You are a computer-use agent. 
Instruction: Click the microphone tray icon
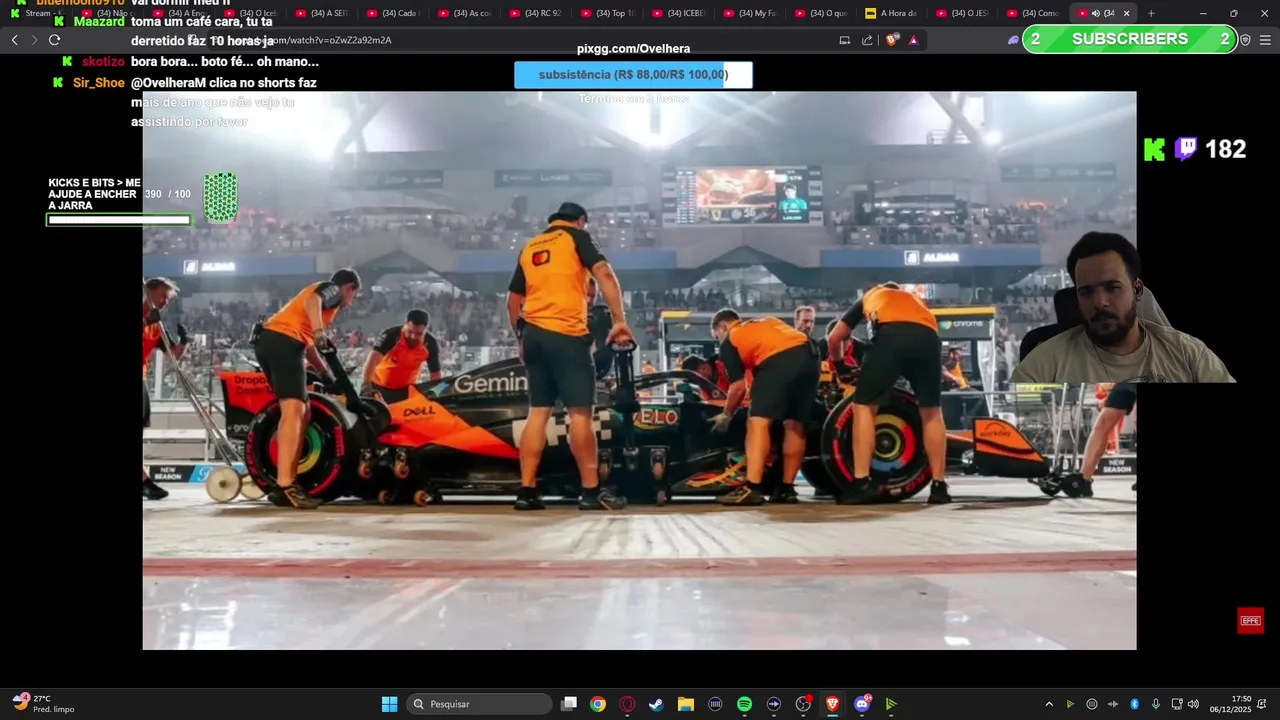click(1155, 704)
